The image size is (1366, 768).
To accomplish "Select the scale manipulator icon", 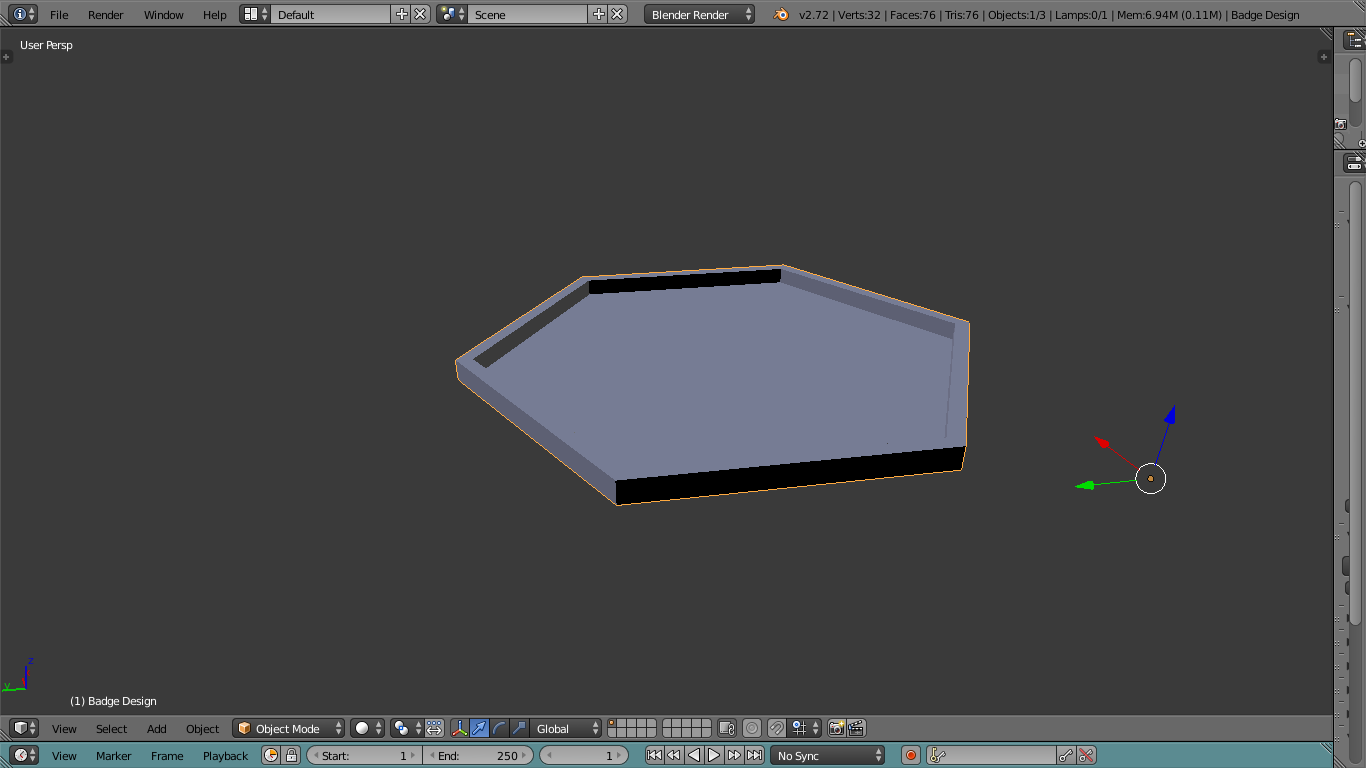I will [519, 728].
